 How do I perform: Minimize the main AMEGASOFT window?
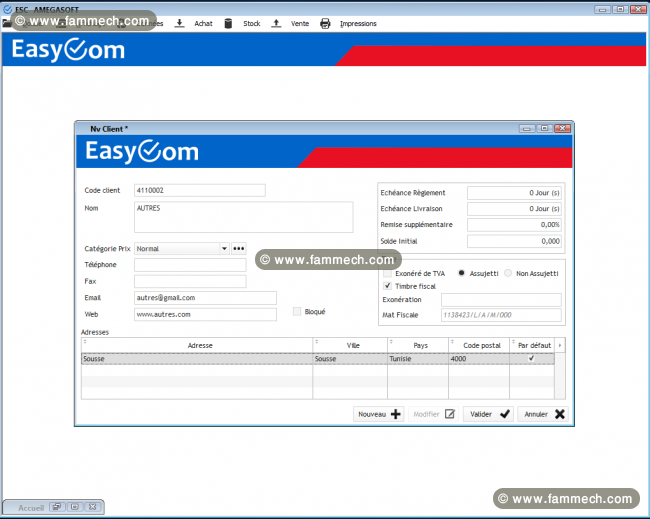click(x=602, y=9)
